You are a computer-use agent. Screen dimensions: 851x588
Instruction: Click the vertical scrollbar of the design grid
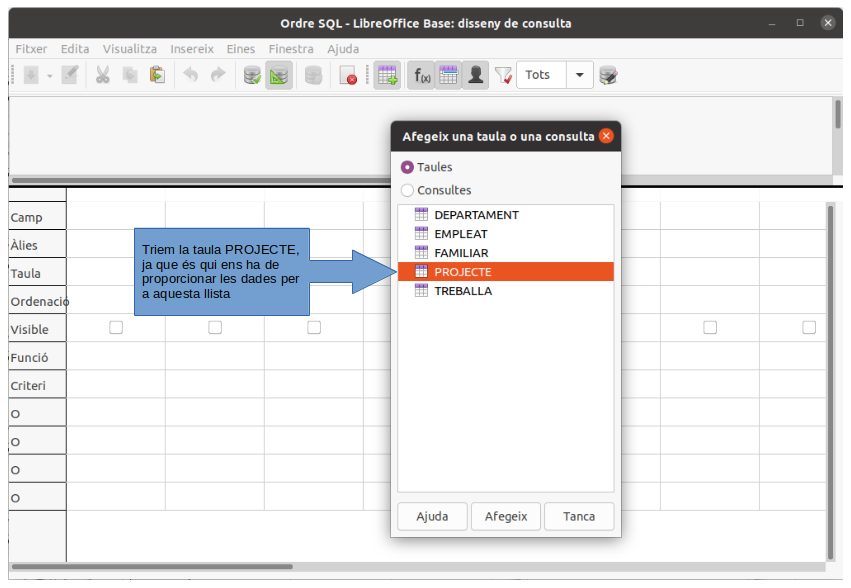830,382
